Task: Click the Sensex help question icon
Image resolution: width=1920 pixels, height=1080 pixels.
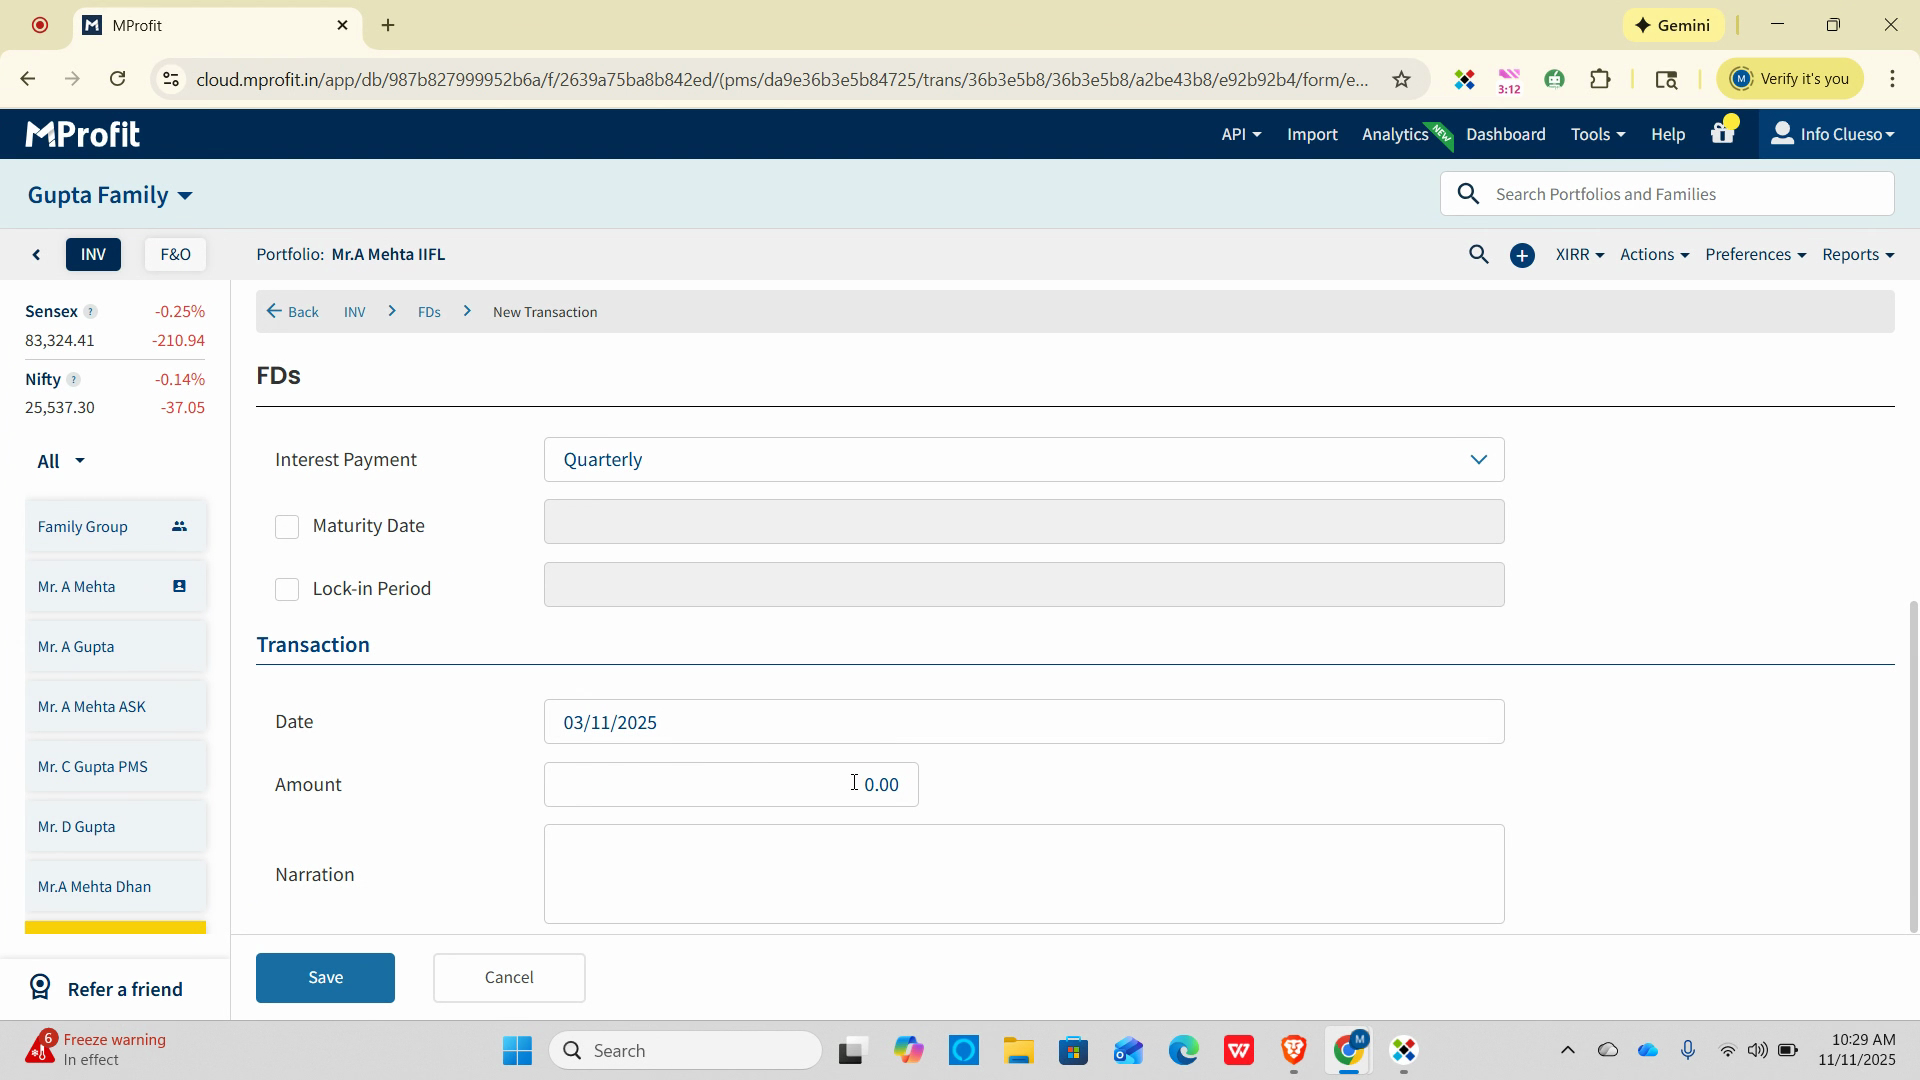Action: click(90, 312)
